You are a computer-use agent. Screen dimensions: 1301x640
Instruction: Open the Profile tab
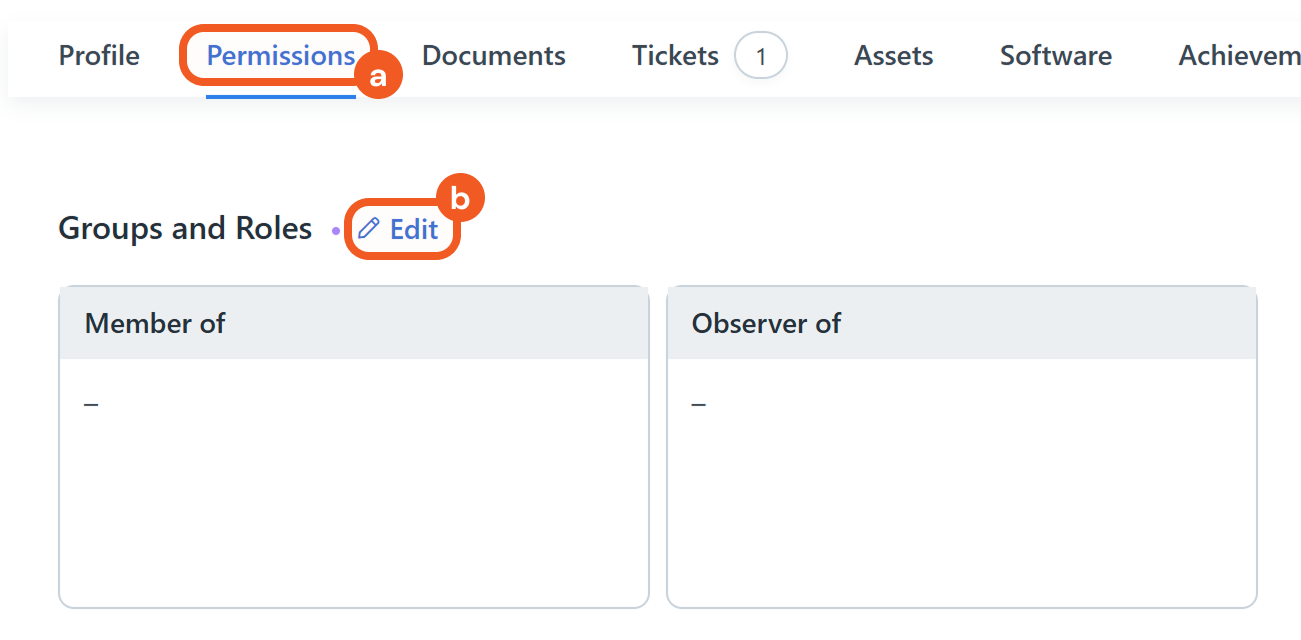point(99,56)
